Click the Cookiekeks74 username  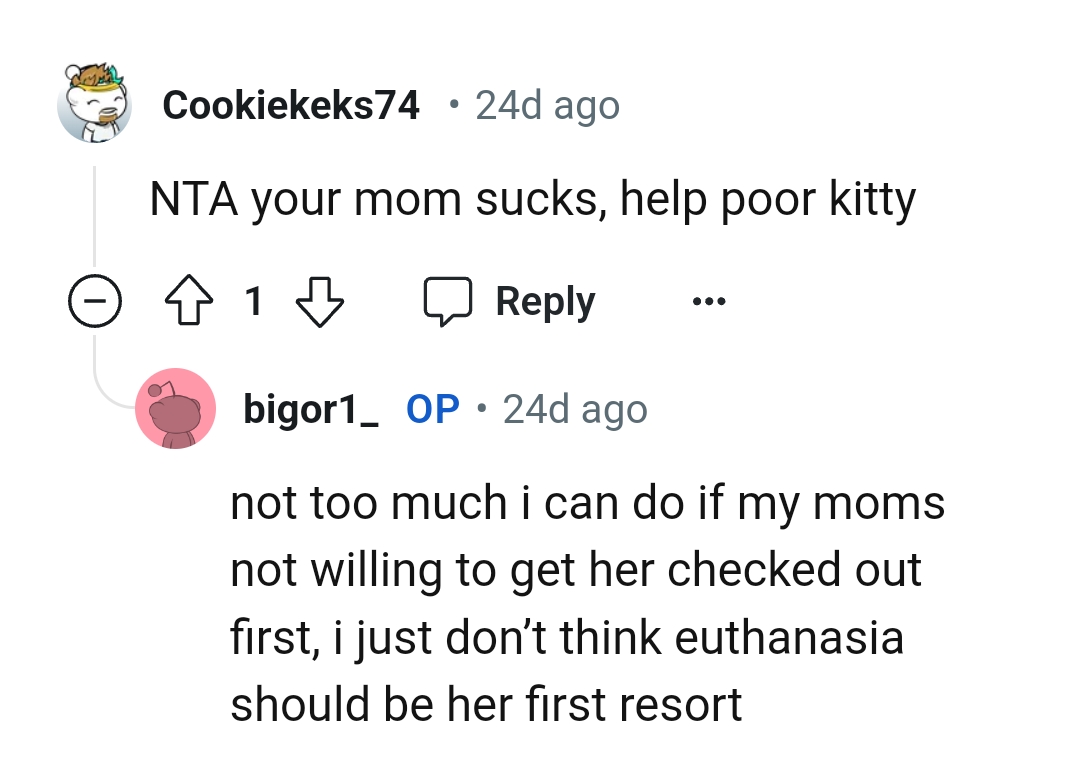tap(290, 104)
